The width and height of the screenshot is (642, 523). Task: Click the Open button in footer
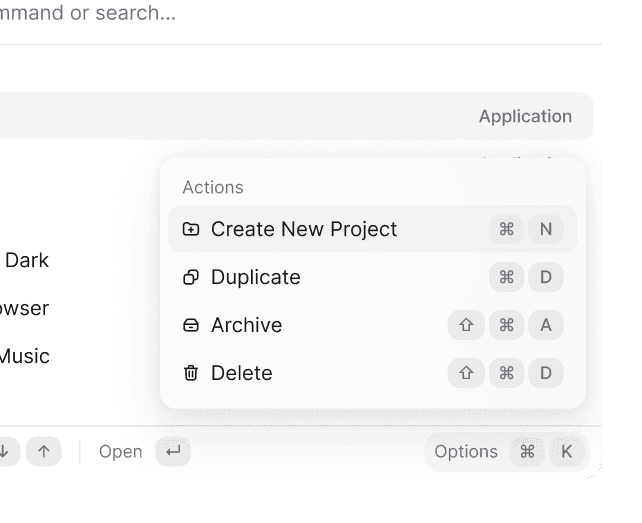(121, 452)
